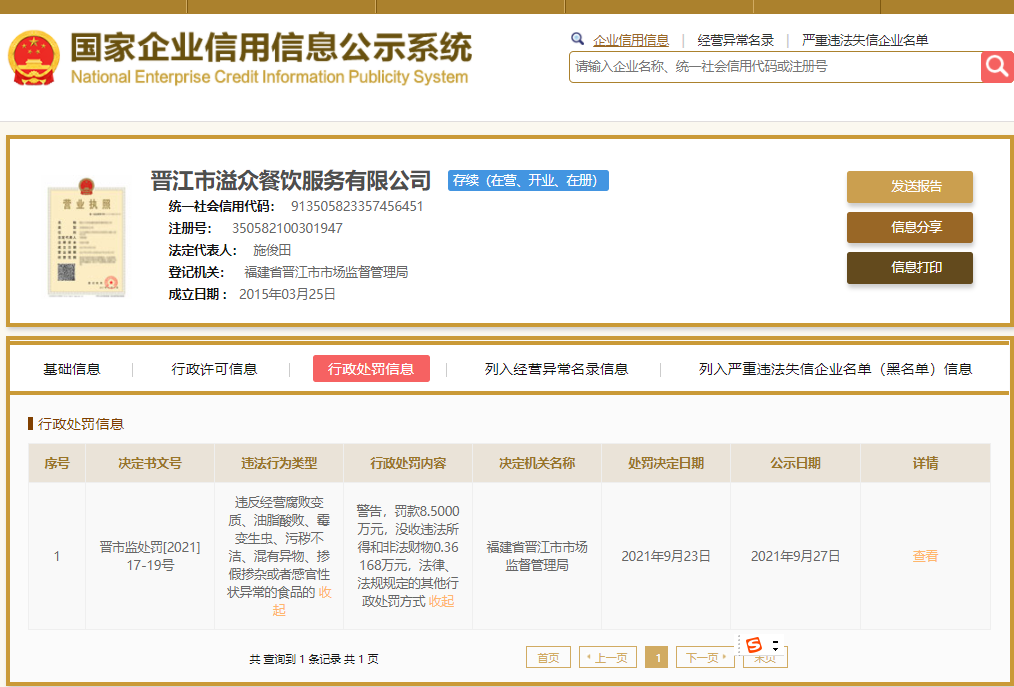Click the 发送报告 button

[910, 186]
